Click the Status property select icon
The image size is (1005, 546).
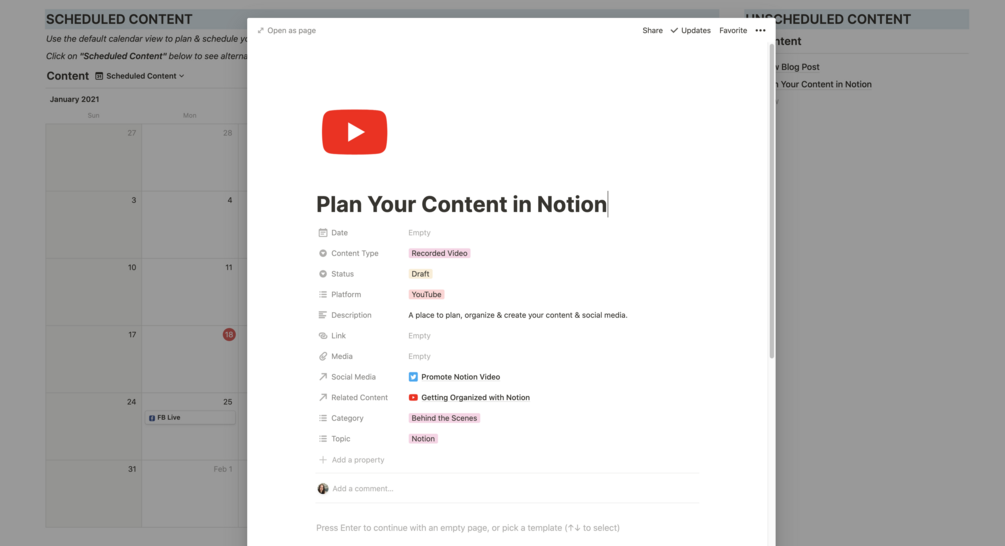(x=323, y=274)
